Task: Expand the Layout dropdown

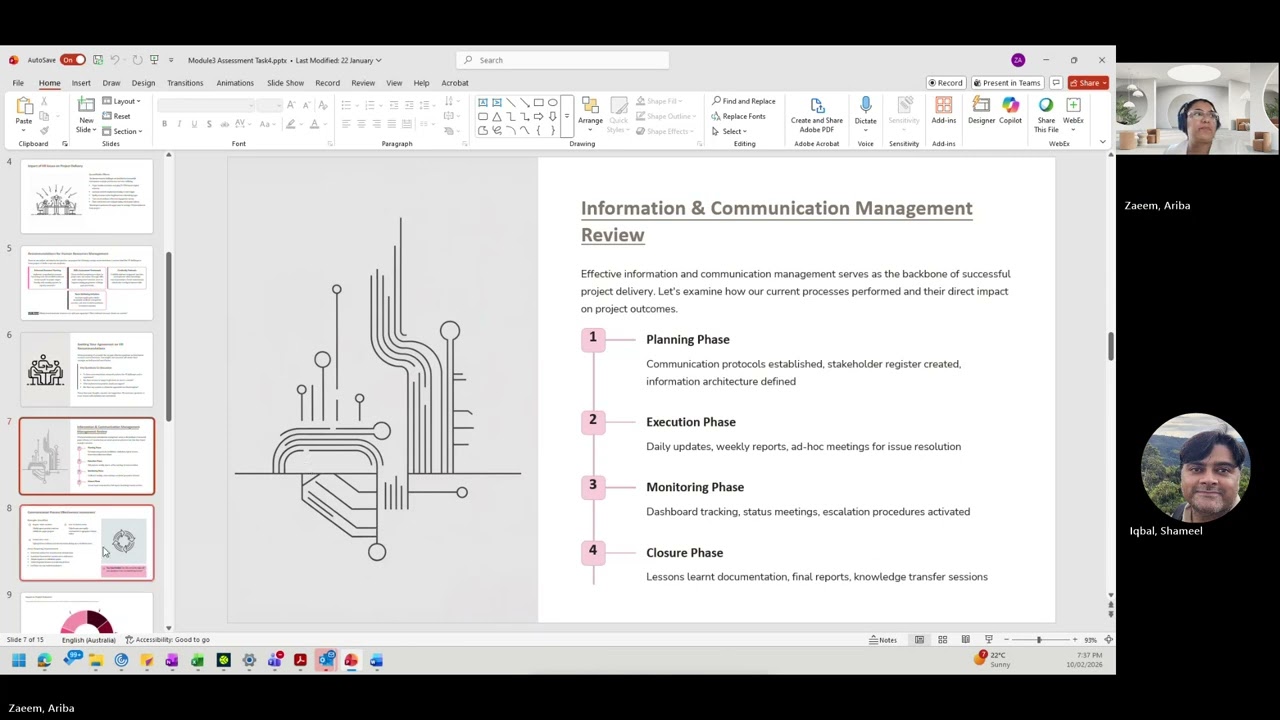Action: pos(126,101)
